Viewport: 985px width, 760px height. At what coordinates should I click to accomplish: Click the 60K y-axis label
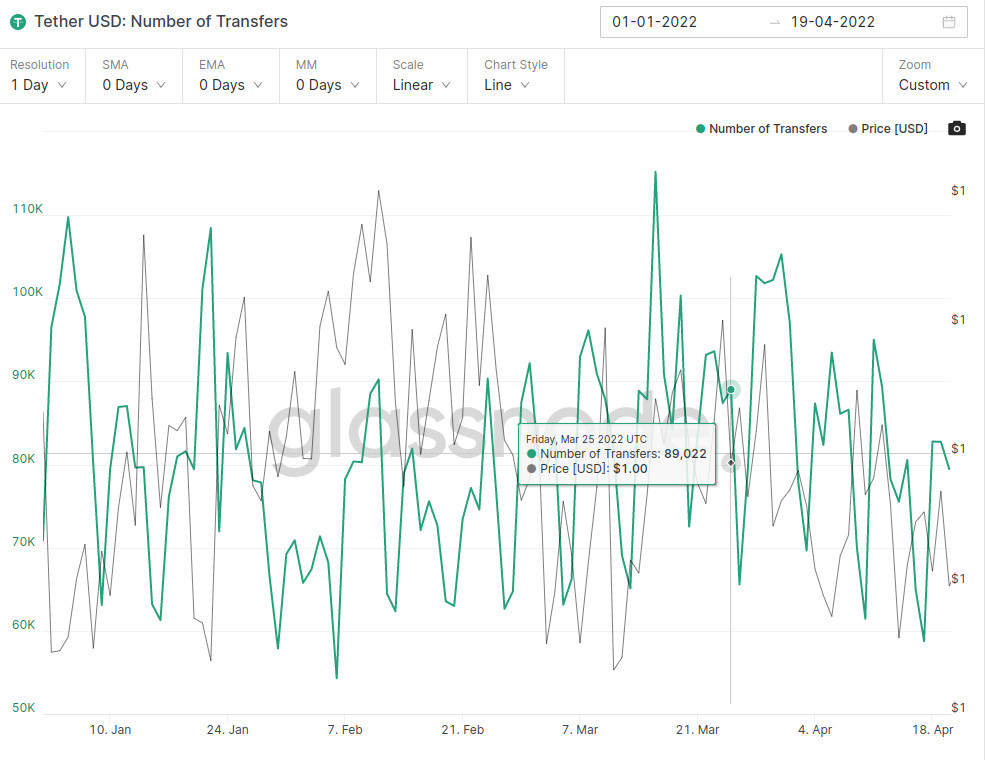click(24, 624)
